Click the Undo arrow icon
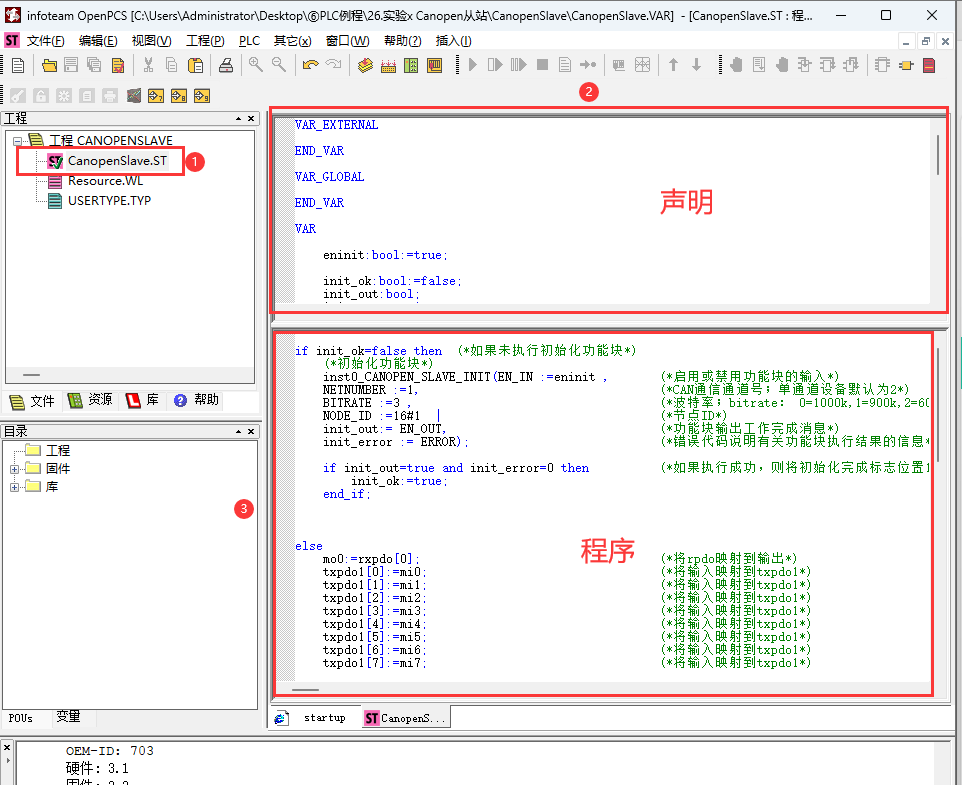Image resolution: width=962 pixels, height=785 pixels. pyautogui.click(x=310, y=66)
